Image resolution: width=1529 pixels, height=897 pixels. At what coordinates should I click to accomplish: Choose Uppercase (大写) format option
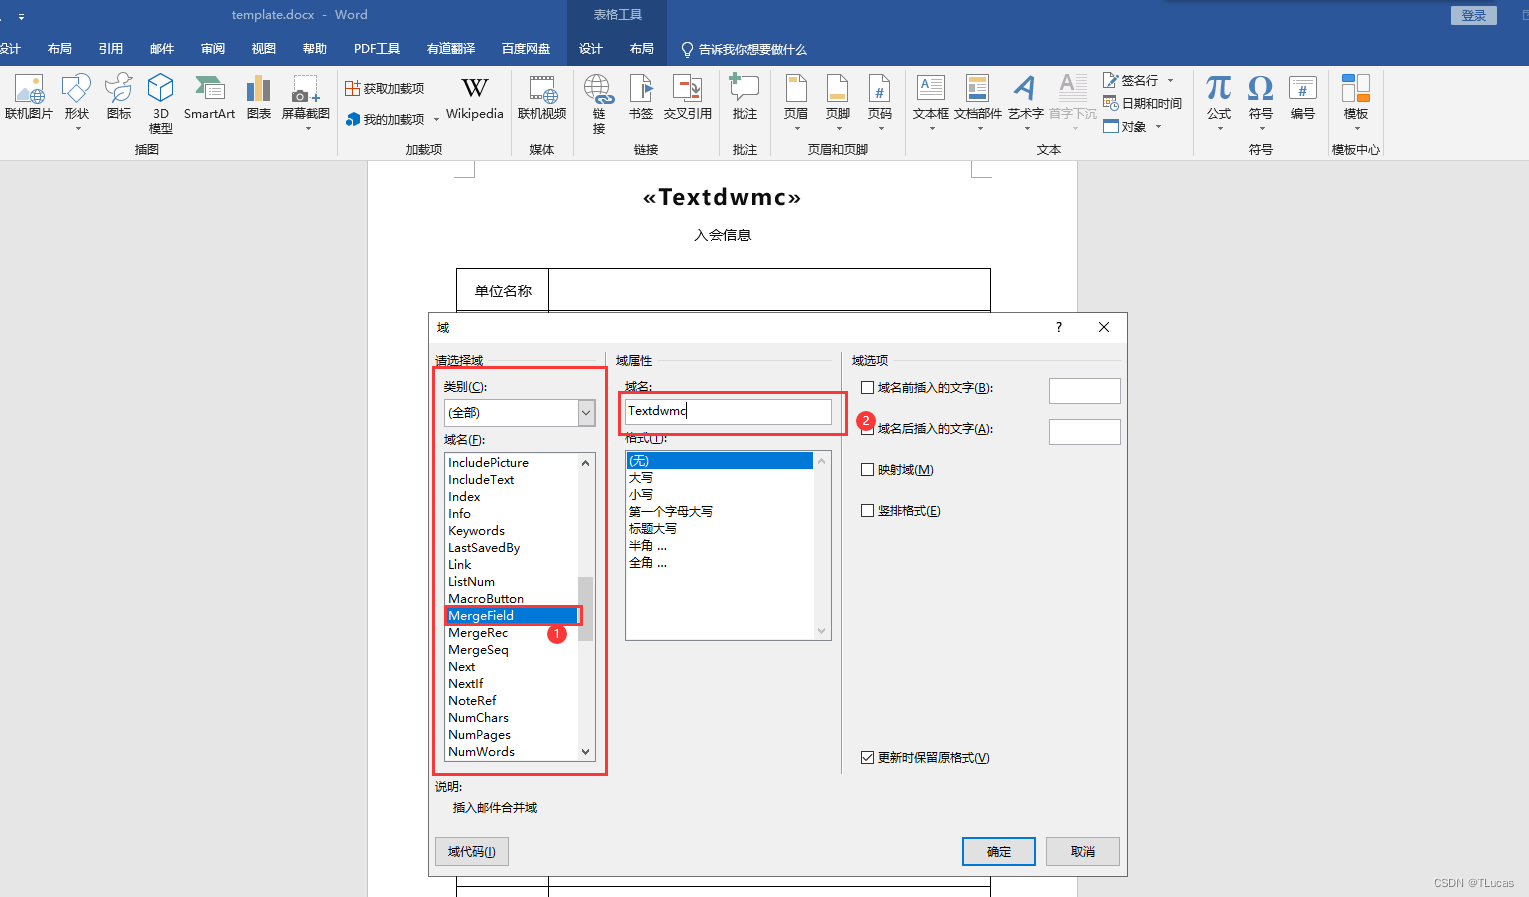pyautogui.click(x=720, y=478)
